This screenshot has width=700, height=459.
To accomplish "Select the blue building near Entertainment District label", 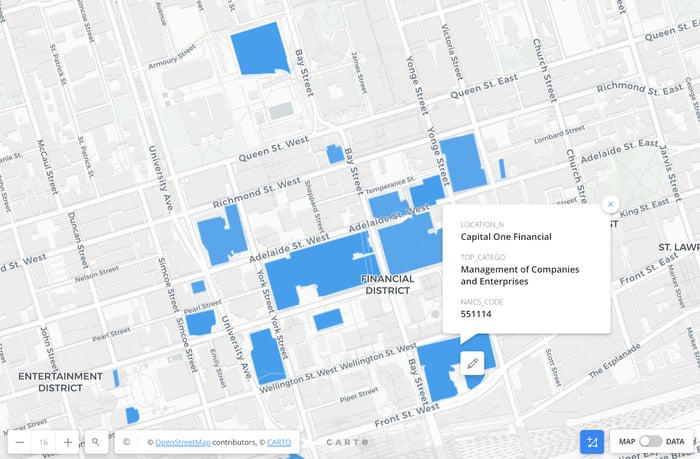I will coord(116,378).
